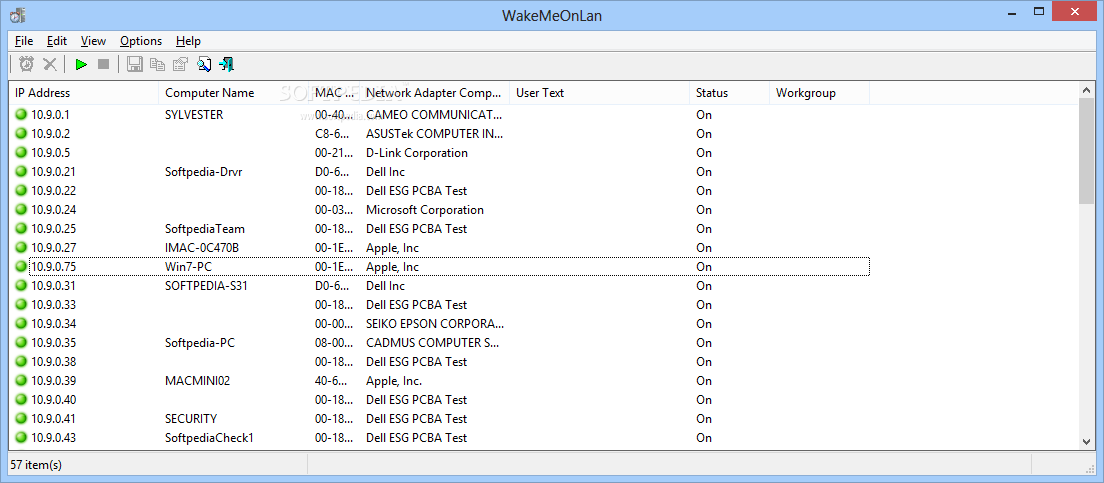Screen dimensions: 1104x483
Task: Click the Delete Selected Items X icon
Action: coord(50,64)
